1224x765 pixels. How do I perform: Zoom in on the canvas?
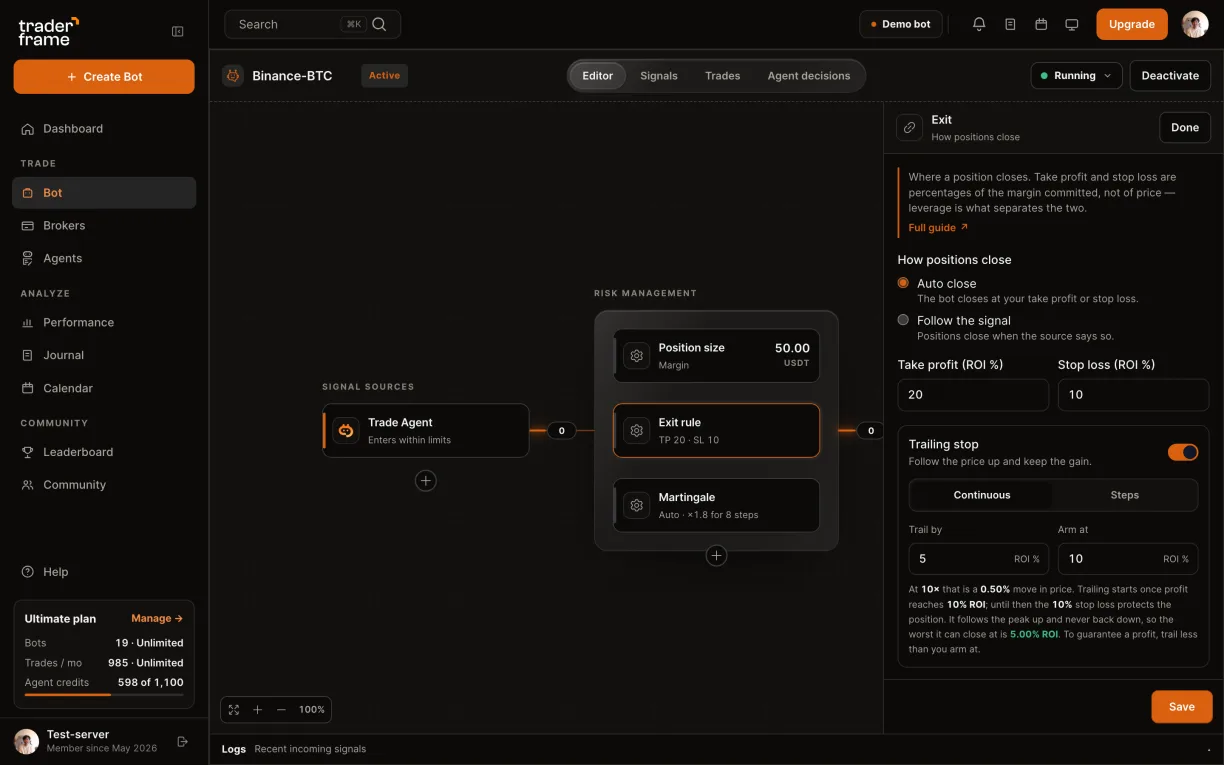257,710
